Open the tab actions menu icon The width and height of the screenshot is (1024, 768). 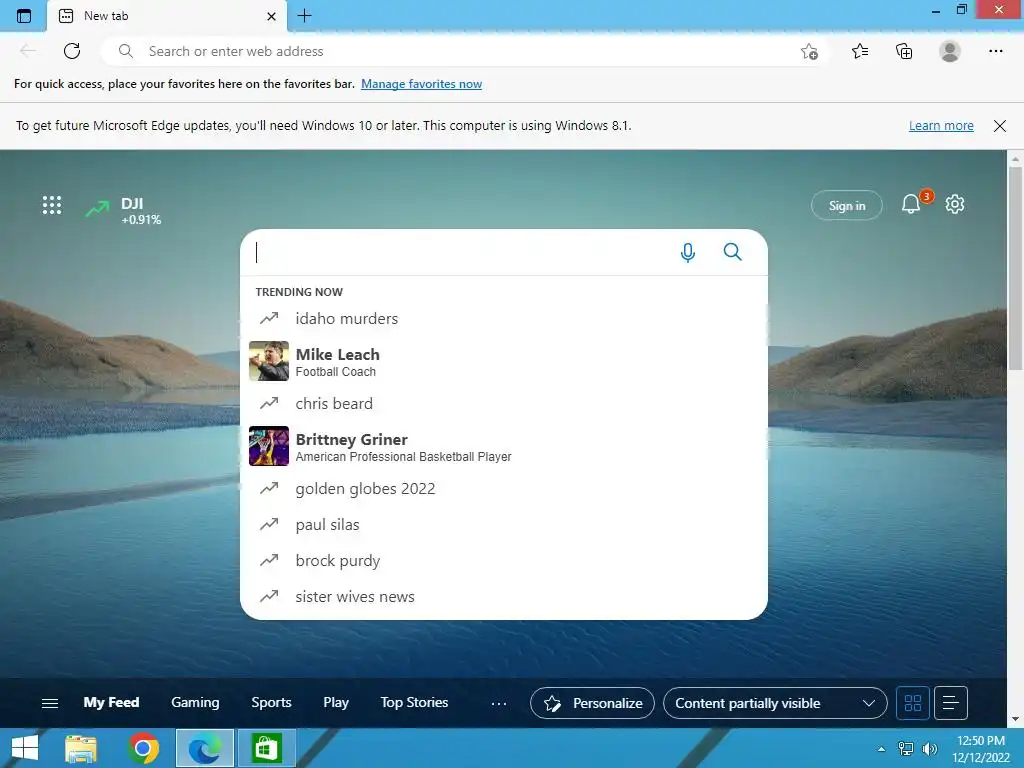(x=24, y=16)
